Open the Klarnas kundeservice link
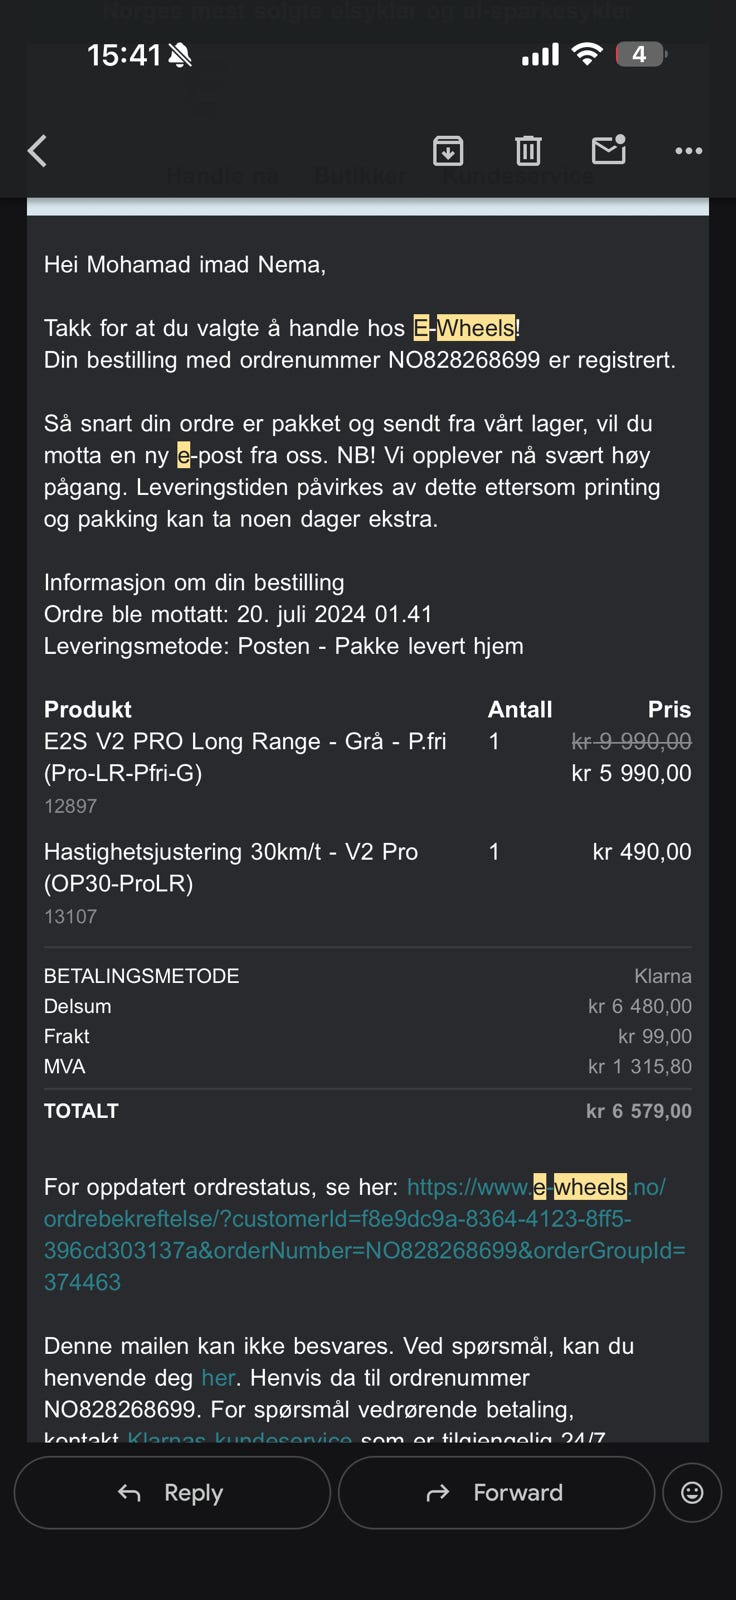Image resolution: width=736 pixels, height=1600 pixels. coord(239,1436)
